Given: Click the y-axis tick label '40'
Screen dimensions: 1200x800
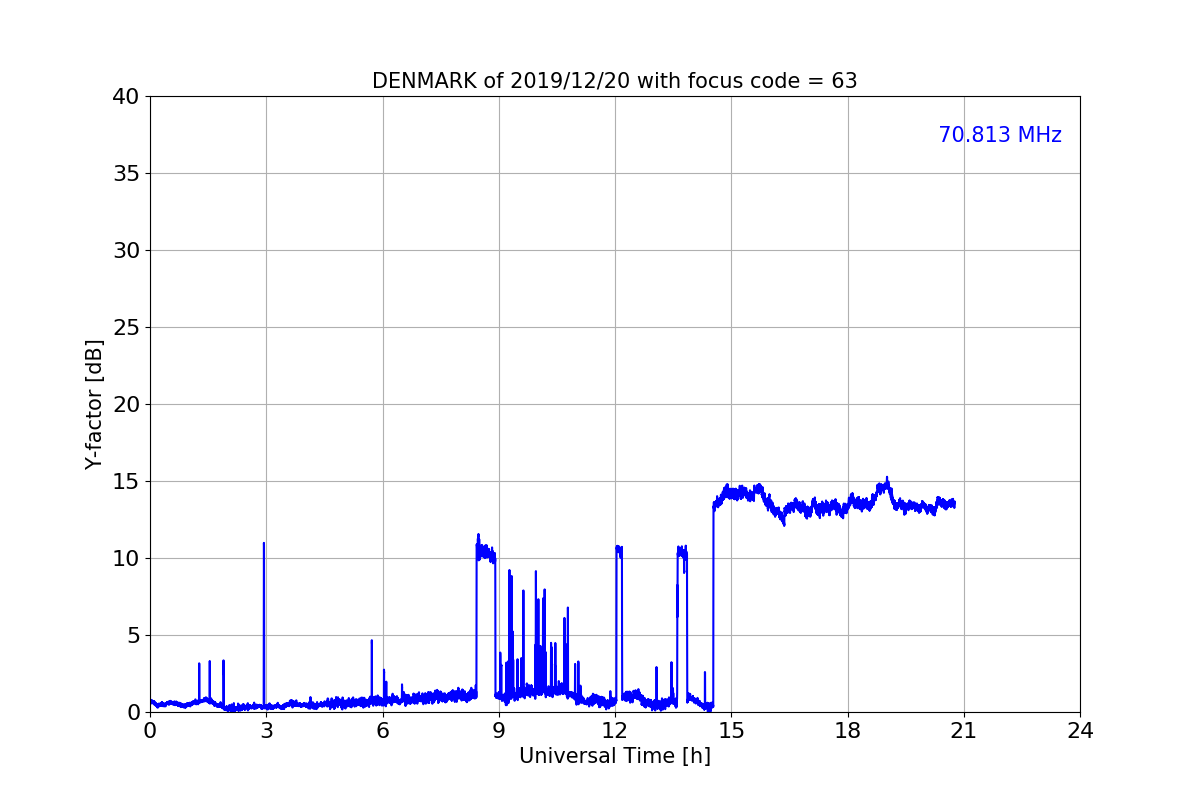Looking at the screenshot, I should pos(126,97).
